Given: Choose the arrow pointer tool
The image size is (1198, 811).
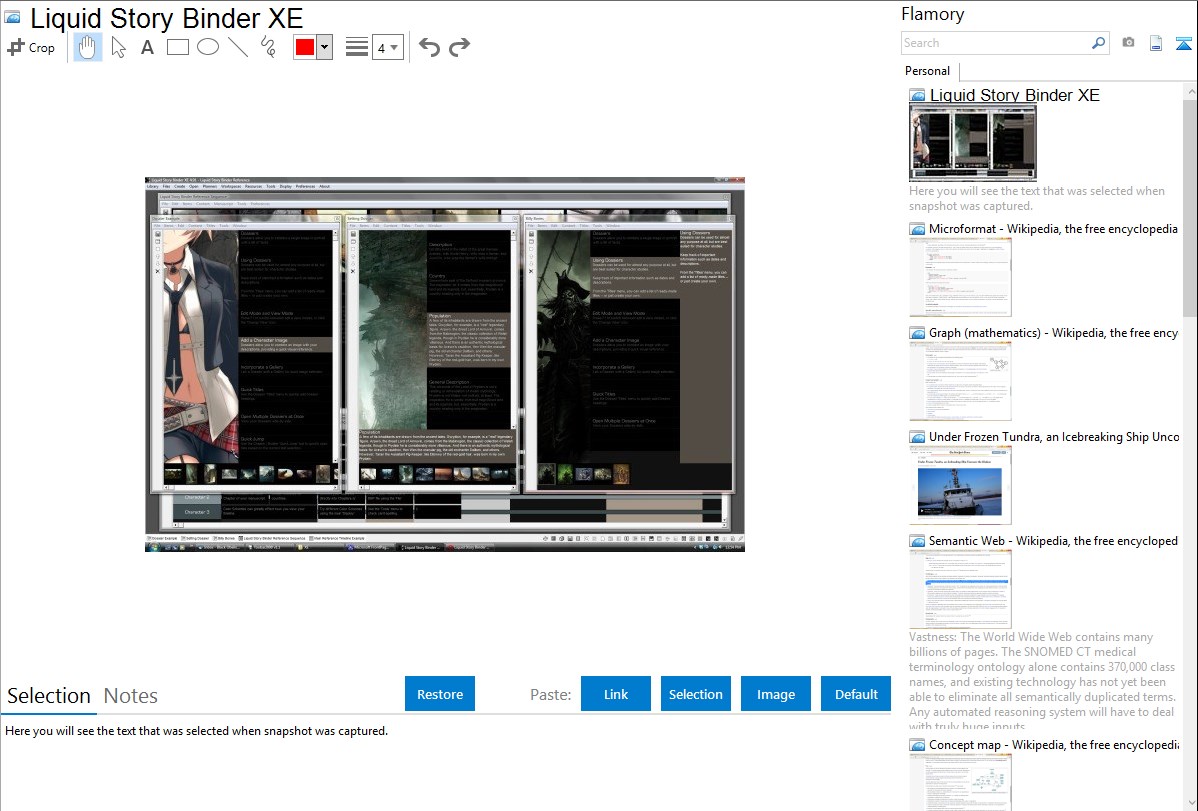Looking at the screenshot, I should [x=118, y=47].
